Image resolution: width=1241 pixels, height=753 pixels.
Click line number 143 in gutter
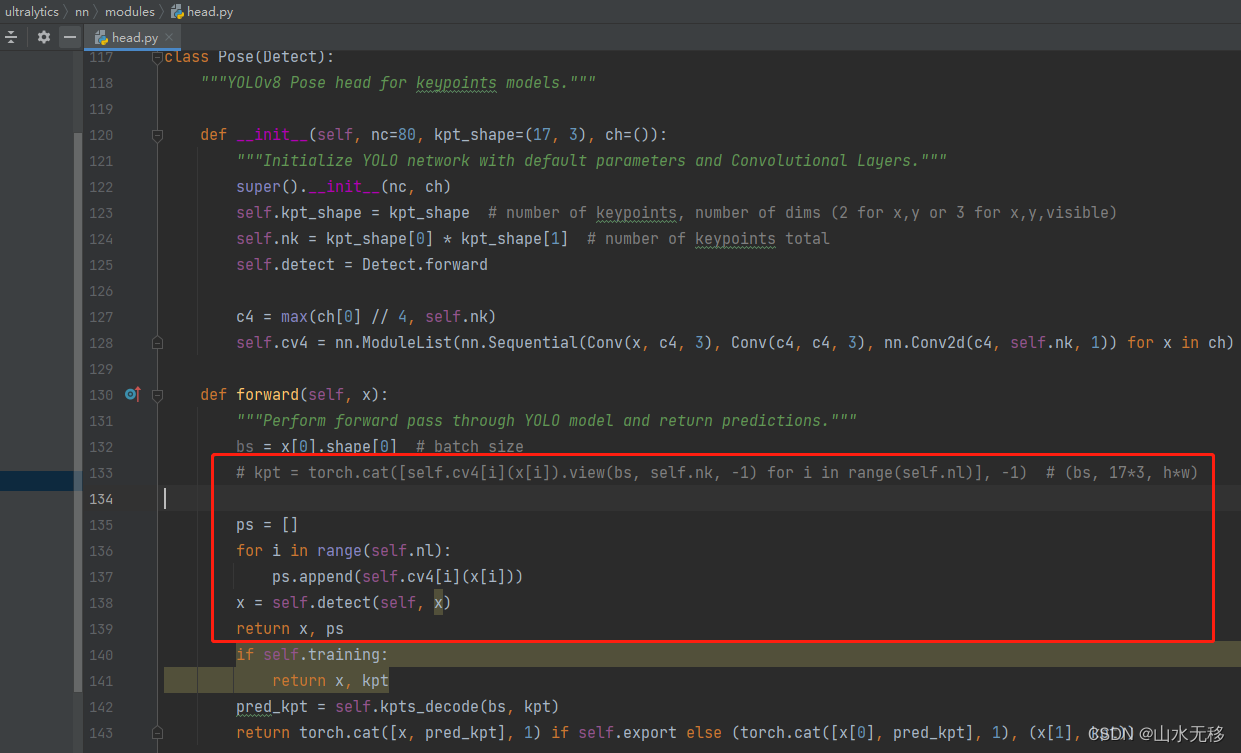(x=101, y=733)
